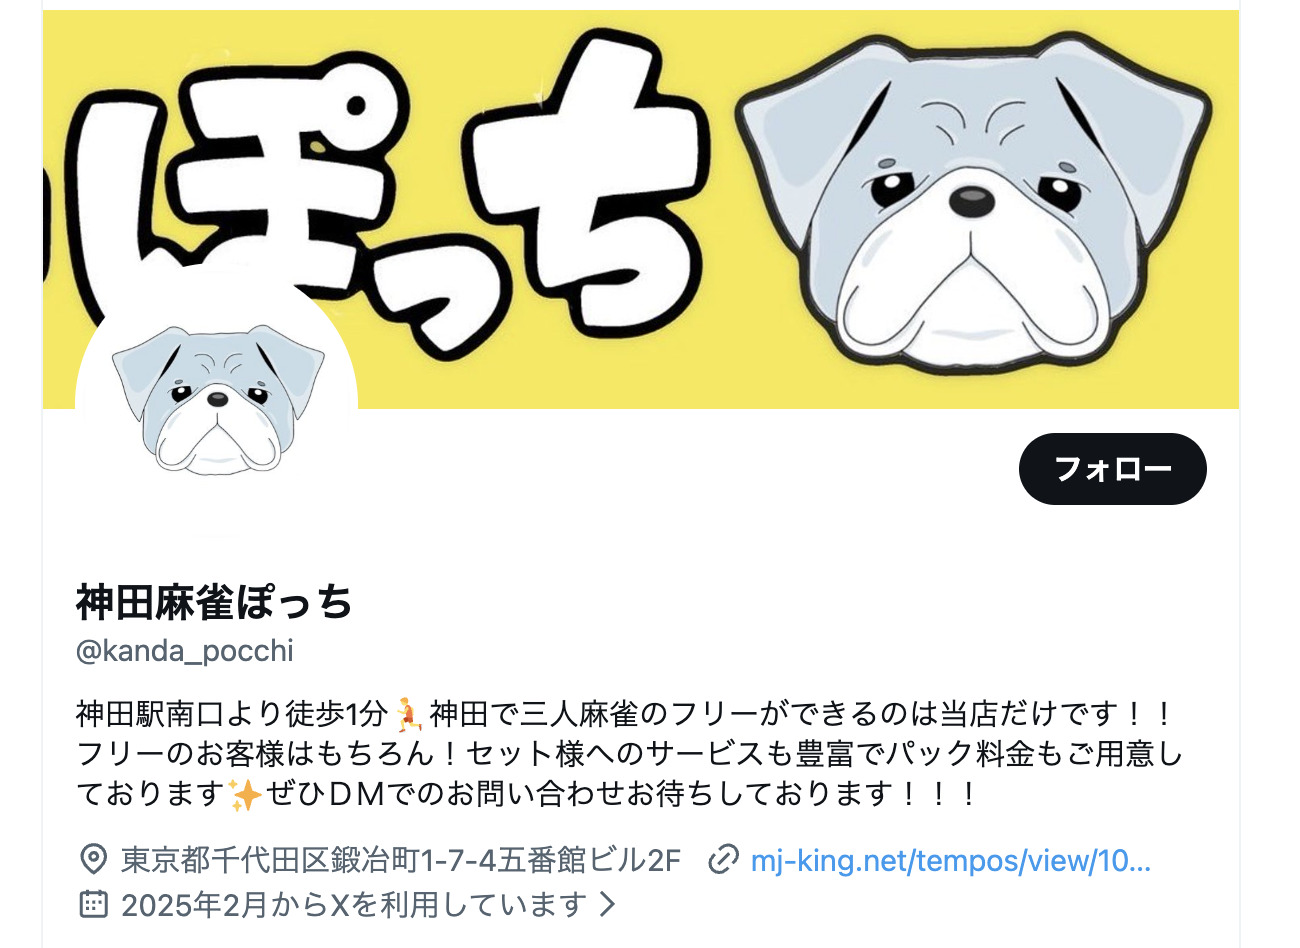Open the mj-king.net tempos link
1300x948 pixels.
click(950, 860)
